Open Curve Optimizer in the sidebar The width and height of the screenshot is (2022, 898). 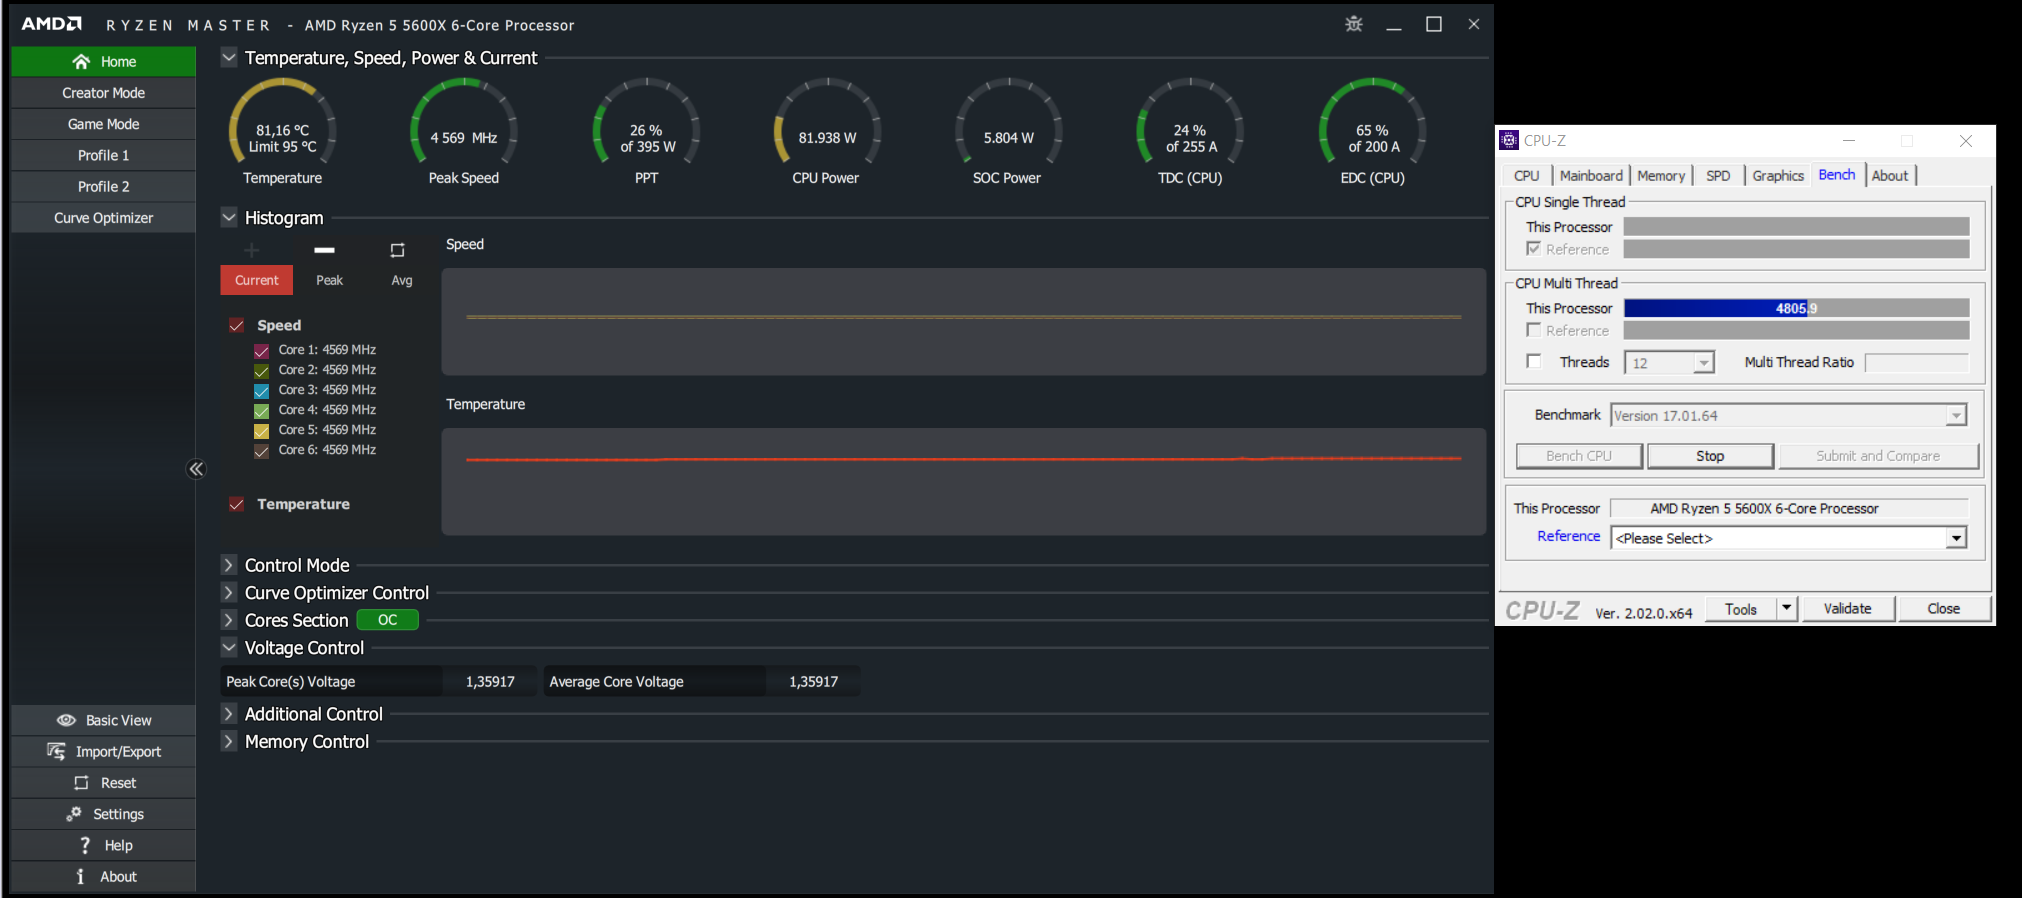[x=104, y=217]
